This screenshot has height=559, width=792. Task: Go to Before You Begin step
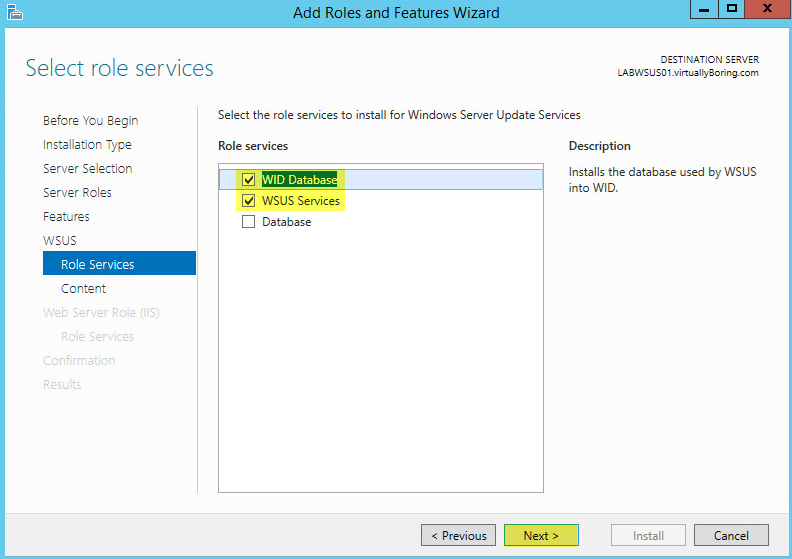click(90, 121)
